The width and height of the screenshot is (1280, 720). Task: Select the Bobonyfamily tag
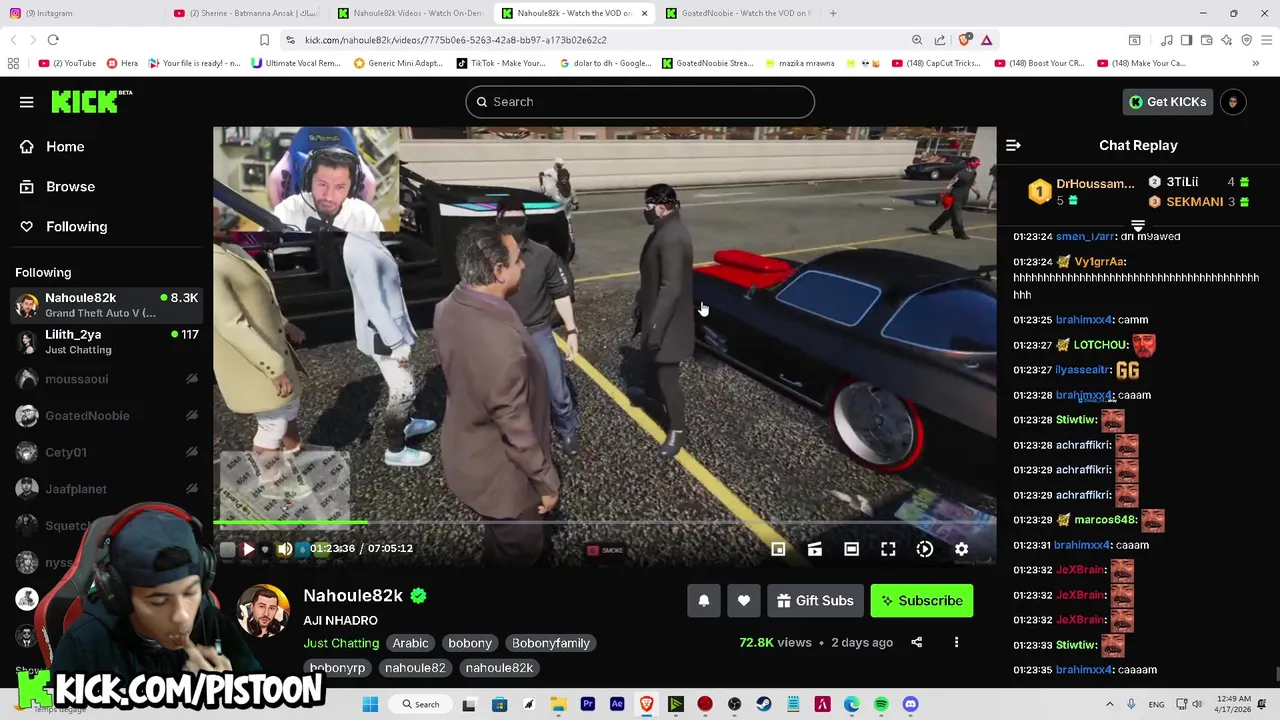(x=551, y=643)
